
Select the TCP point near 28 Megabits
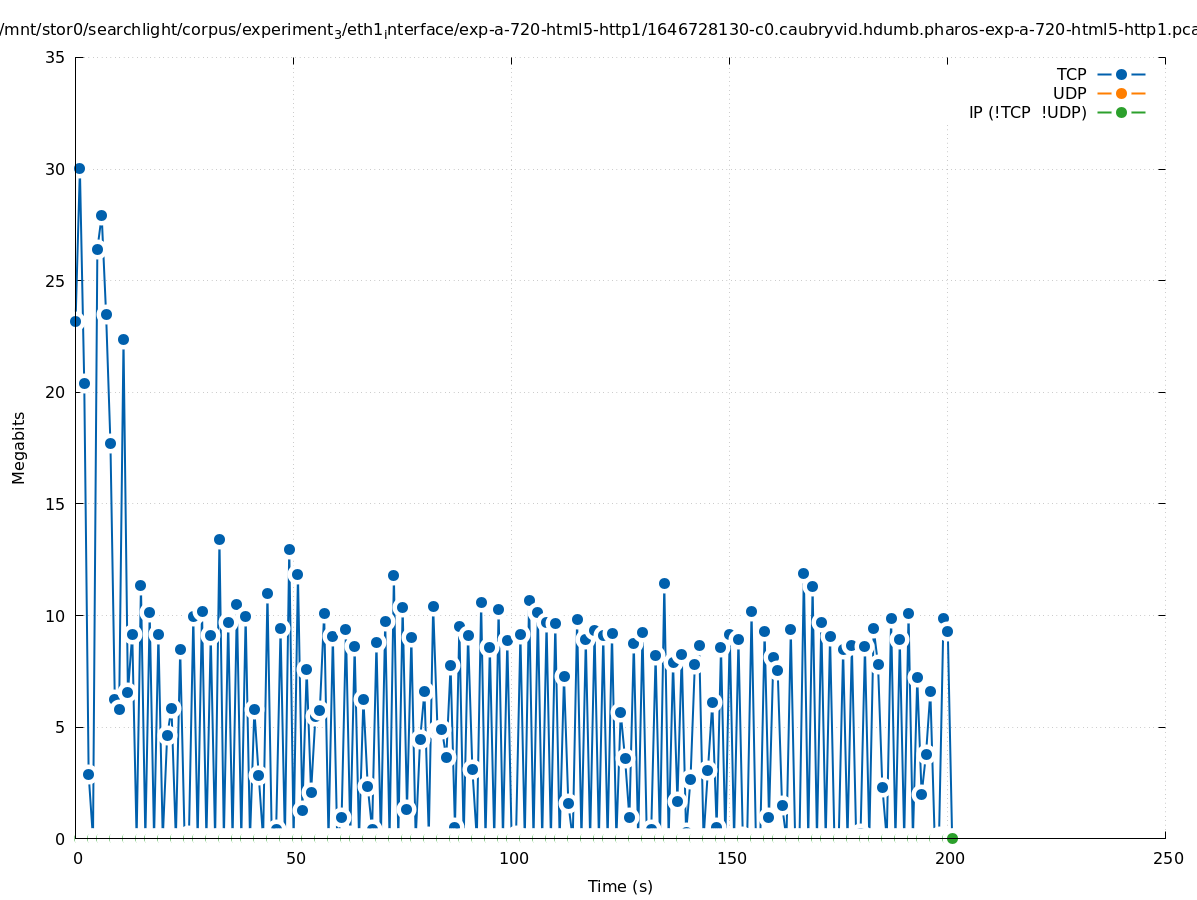pos(101,215)
